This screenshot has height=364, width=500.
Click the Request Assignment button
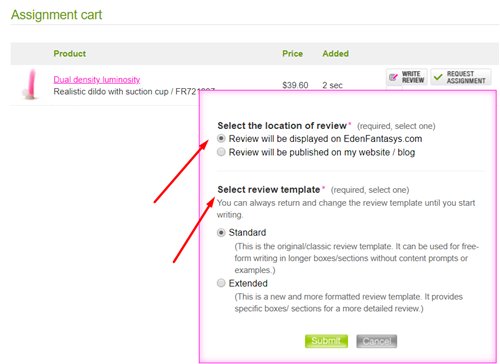point(461,77)
